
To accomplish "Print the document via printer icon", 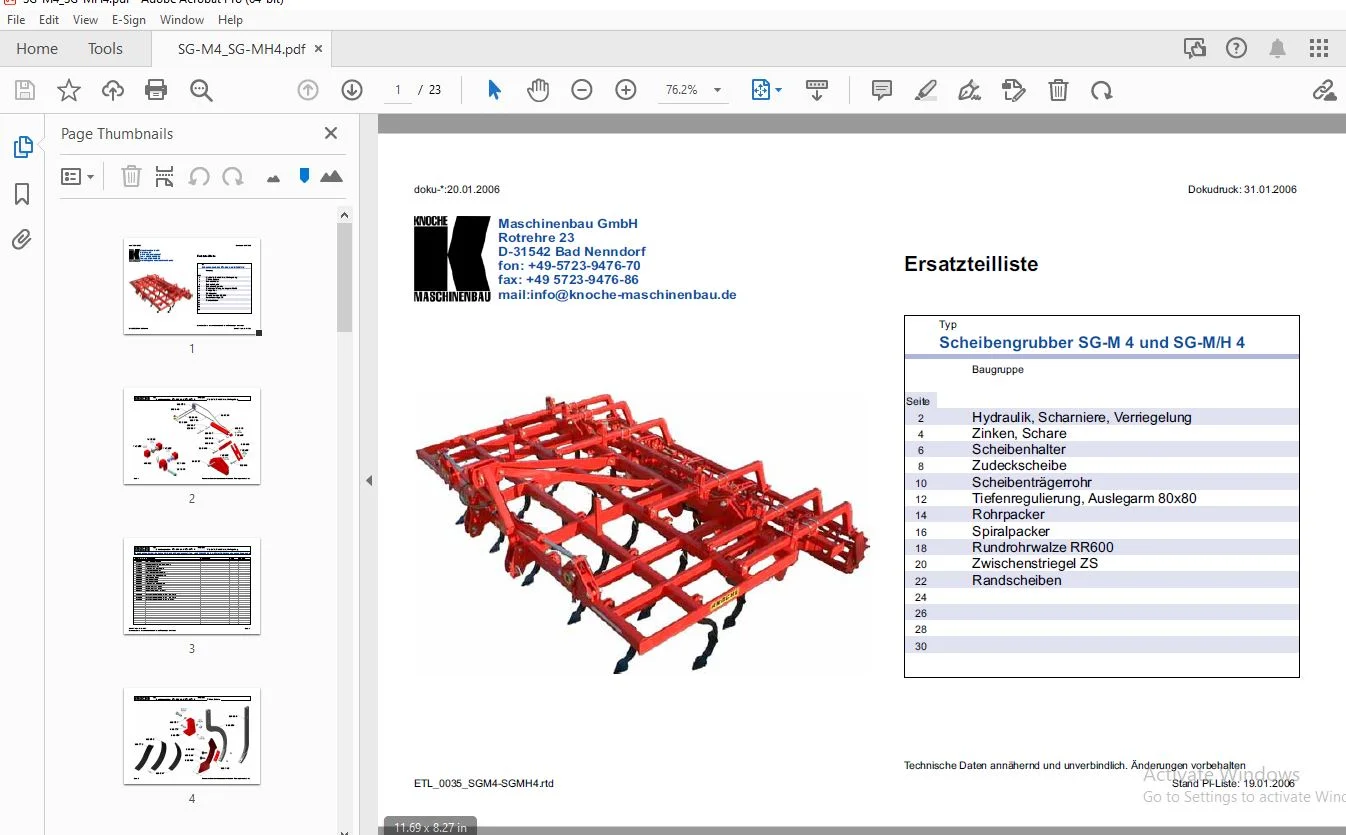I will (156, 91).
